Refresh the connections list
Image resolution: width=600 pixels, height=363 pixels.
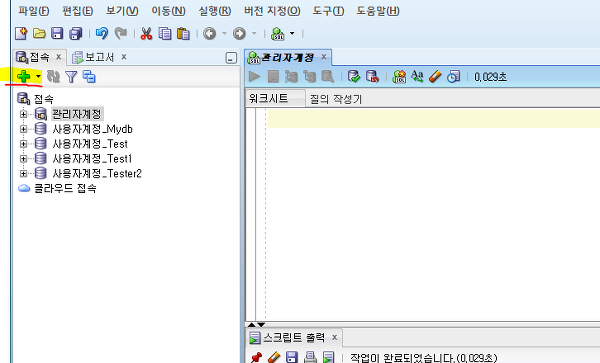pos(53,77)
